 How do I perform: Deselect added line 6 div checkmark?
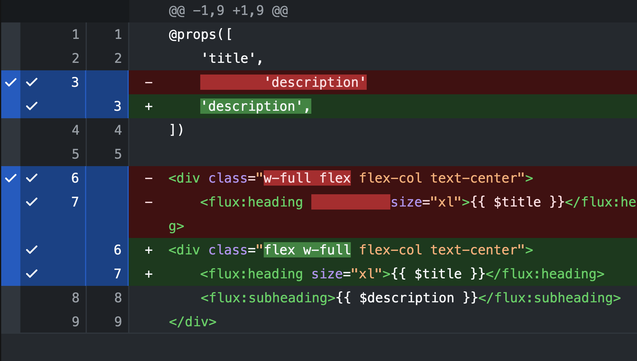32,250
